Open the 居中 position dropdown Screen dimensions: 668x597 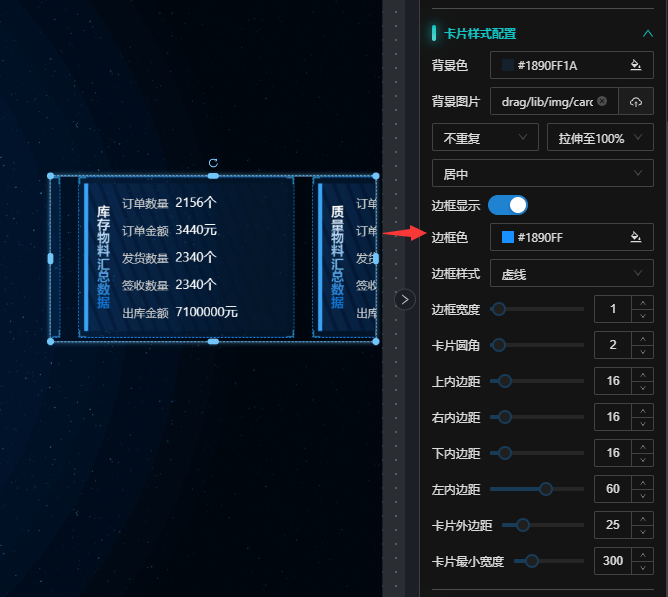tap(542, 174)
